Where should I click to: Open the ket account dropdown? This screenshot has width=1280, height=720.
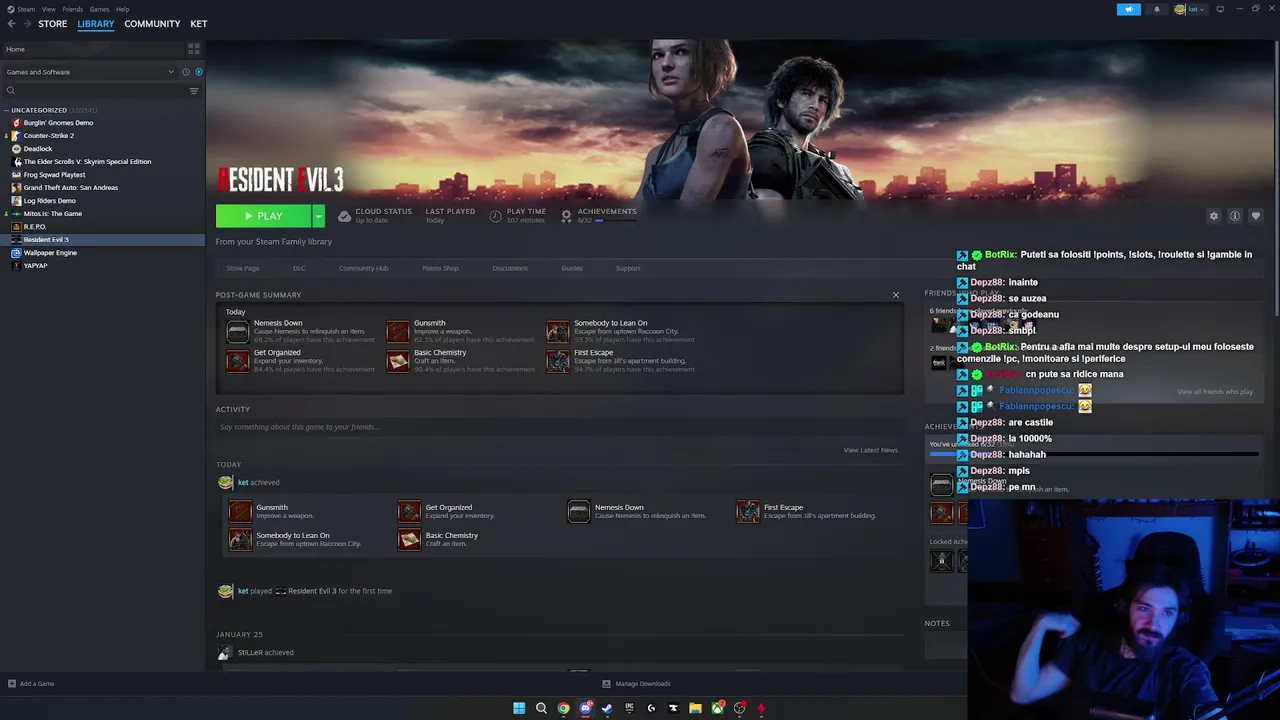1190,9
